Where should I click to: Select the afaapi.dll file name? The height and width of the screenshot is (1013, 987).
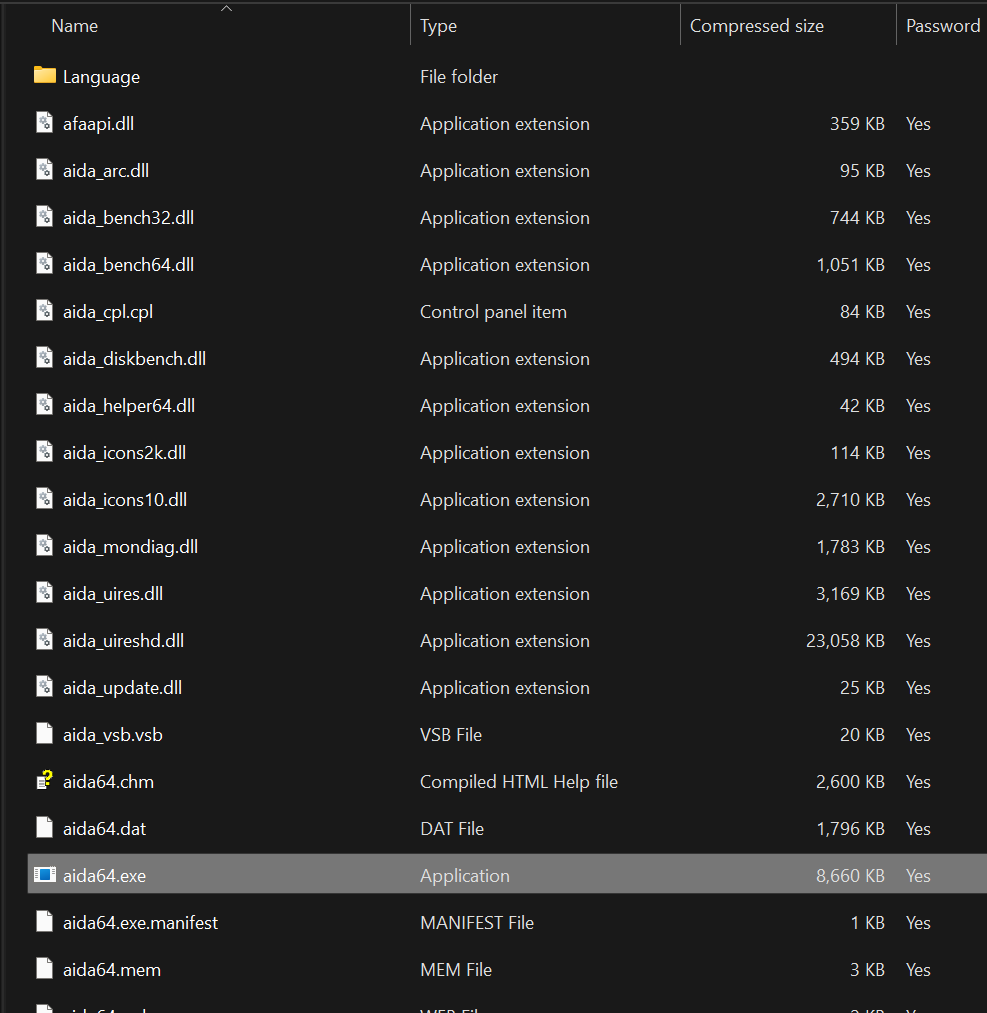tap(98, 123)
